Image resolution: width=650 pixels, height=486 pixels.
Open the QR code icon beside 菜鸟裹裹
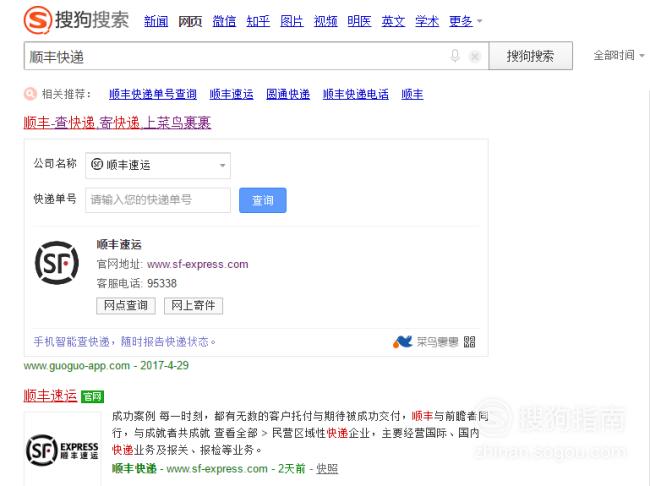tap(469, 342)
